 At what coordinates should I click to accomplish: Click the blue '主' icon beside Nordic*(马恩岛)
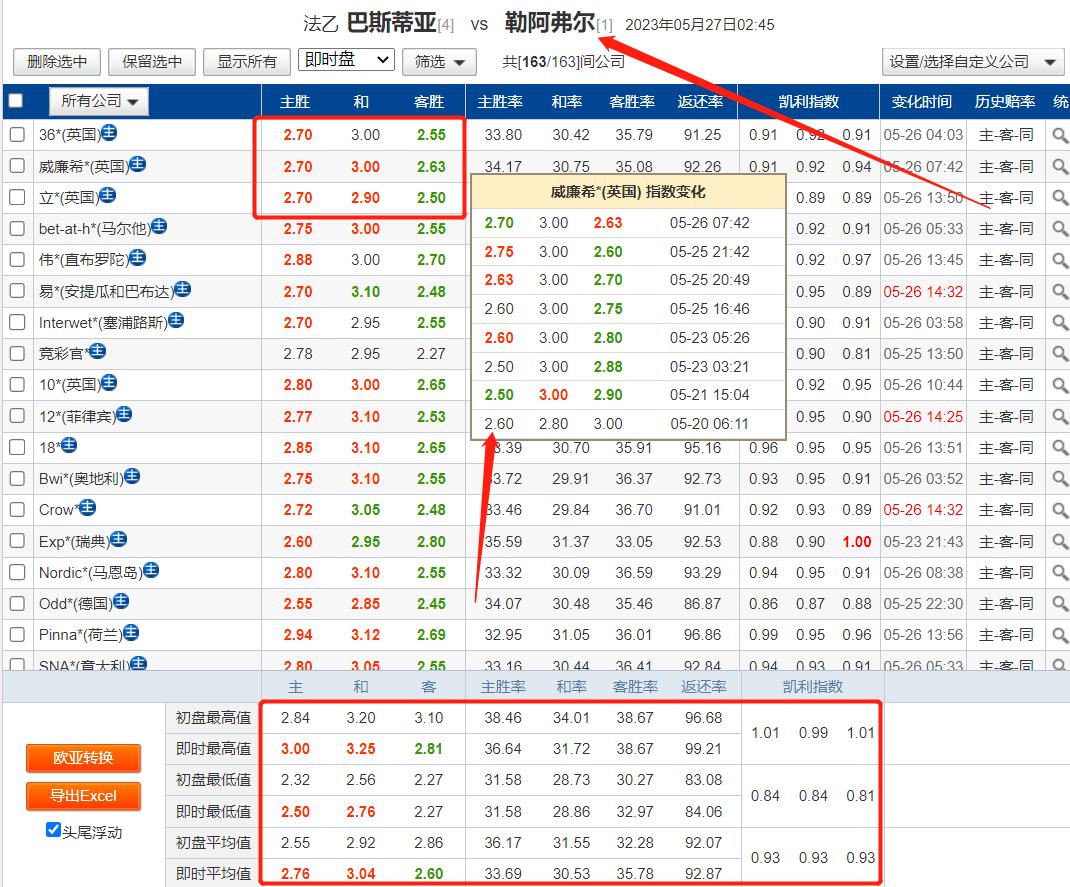point(151,570)
